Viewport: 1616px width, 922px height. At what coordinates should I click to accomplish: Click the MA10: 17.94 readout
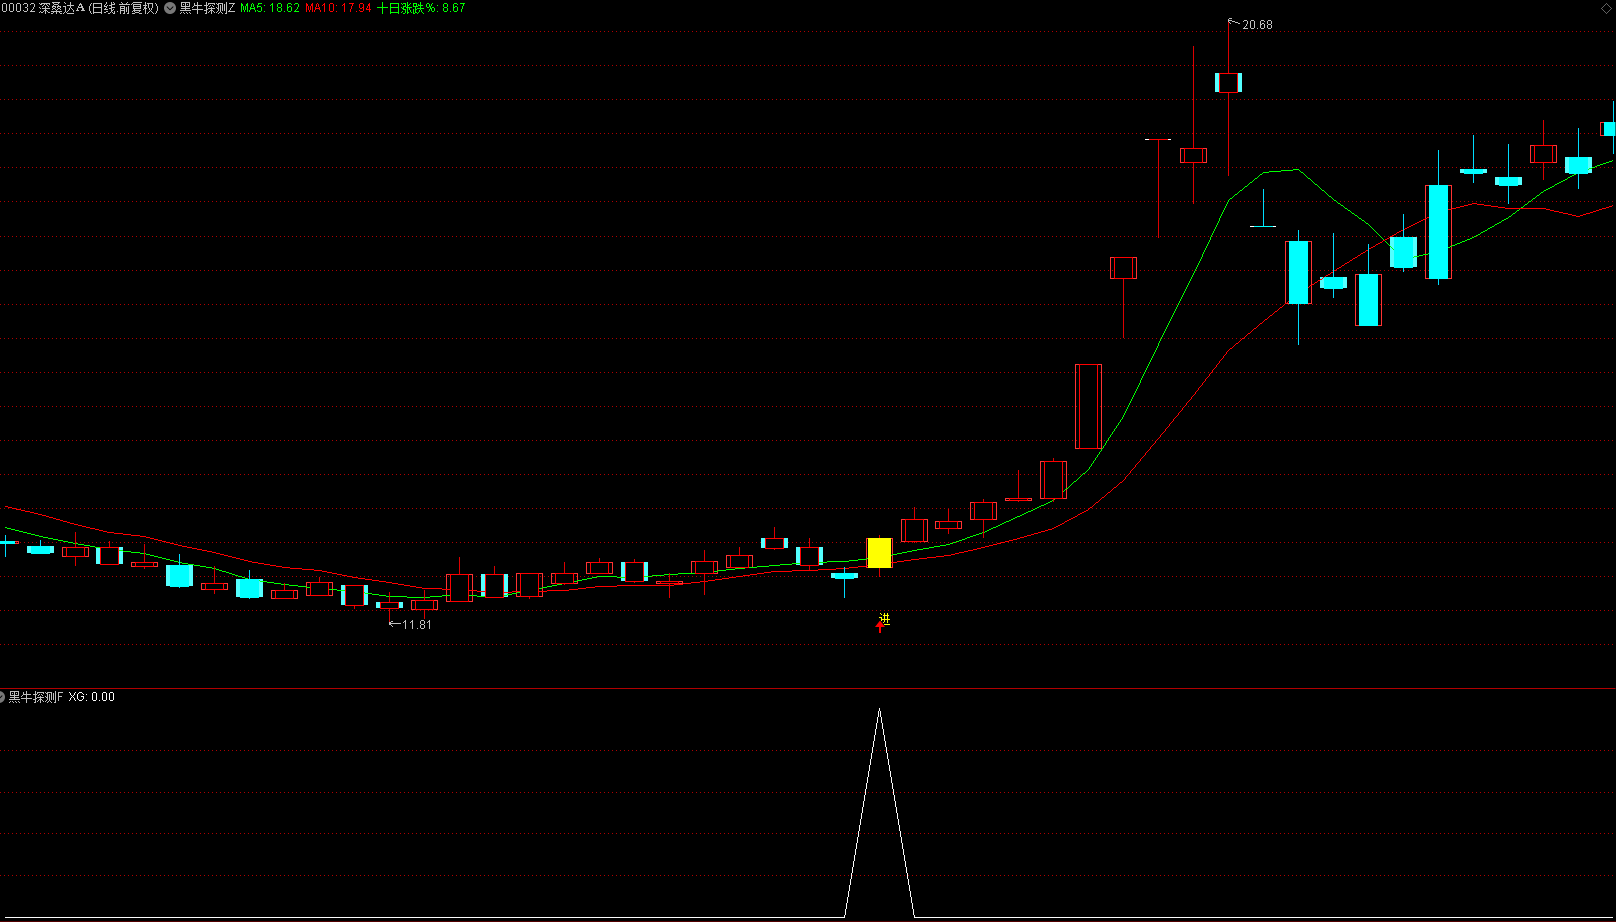tap(338, 8)
